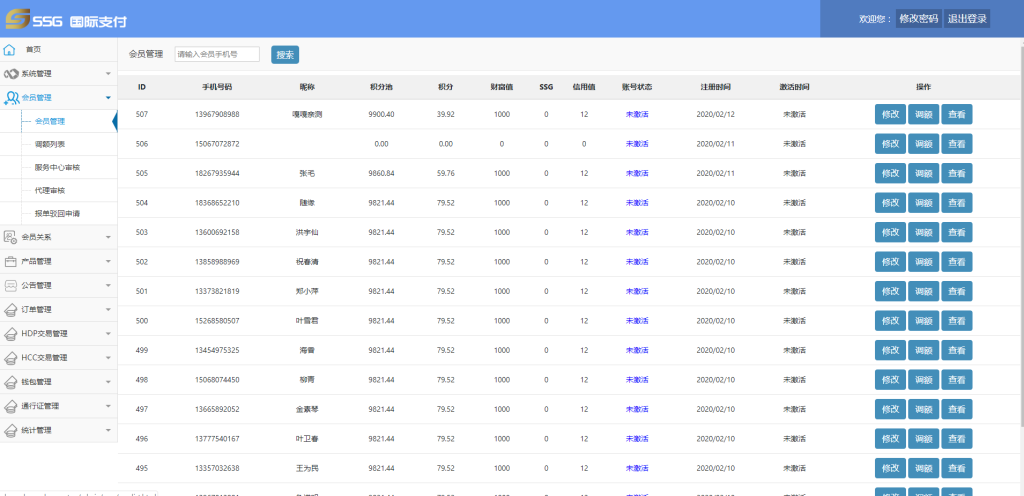Image resolution: width=1024 pixels, height=496 pixels.
Task: Click the 会员关系 sidebar icon
Action: pyautogui.click(x=11, y=238)
